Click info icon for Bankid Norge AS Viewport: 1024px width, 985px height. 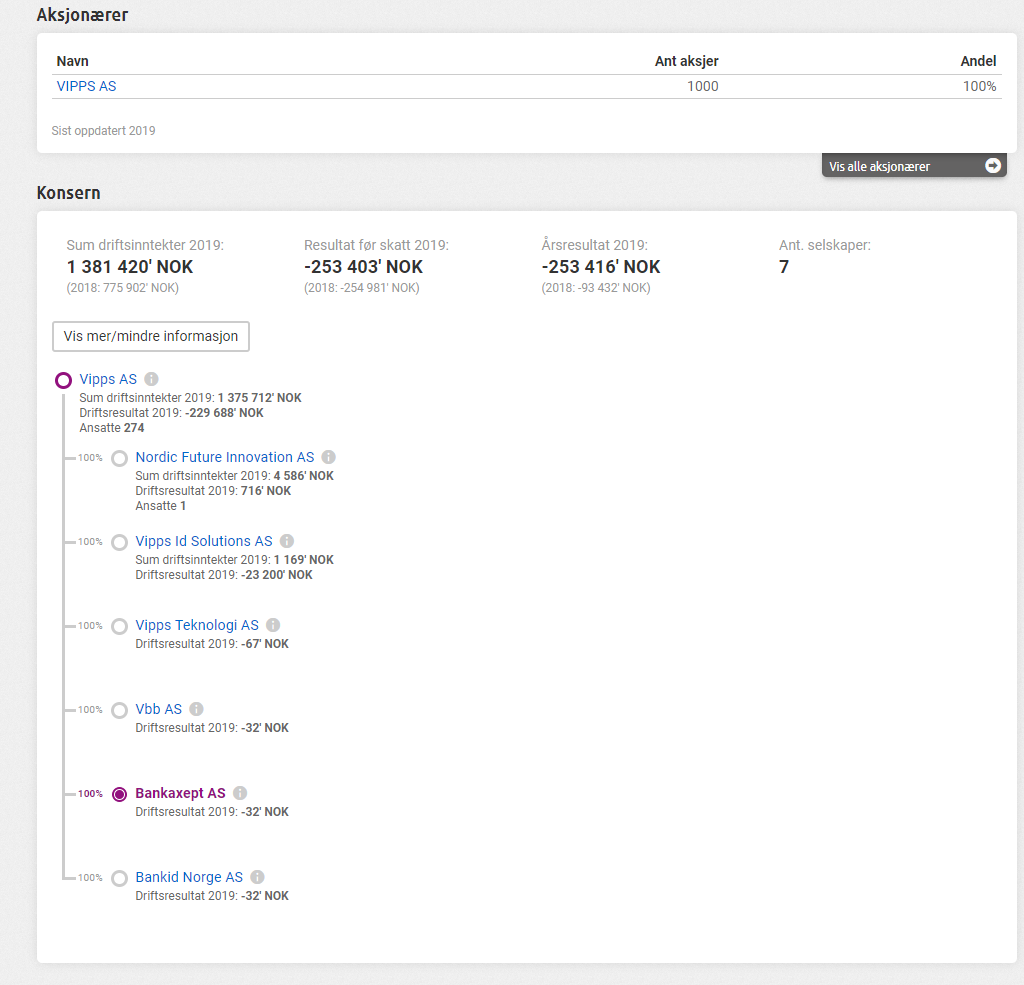point(257,877)
